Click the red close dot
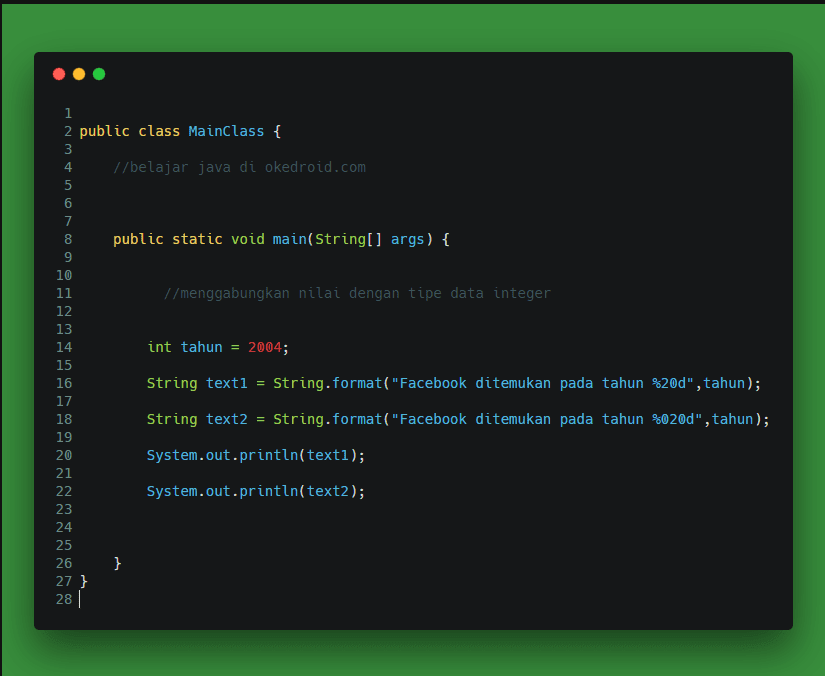Image resolution: width=825 pixels, height=676 pixels. 59,74
